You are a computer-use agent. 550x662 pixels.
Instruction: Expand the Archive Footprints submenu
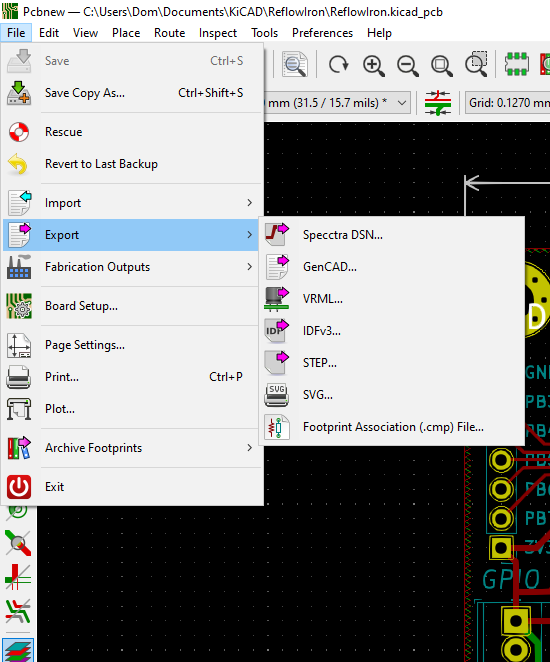[x=131, y=448]
